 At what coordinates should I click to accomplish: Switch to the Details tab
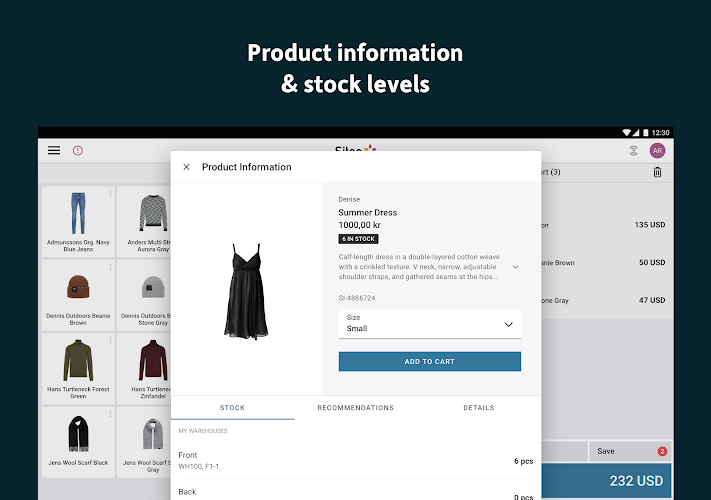click(479, 408)
